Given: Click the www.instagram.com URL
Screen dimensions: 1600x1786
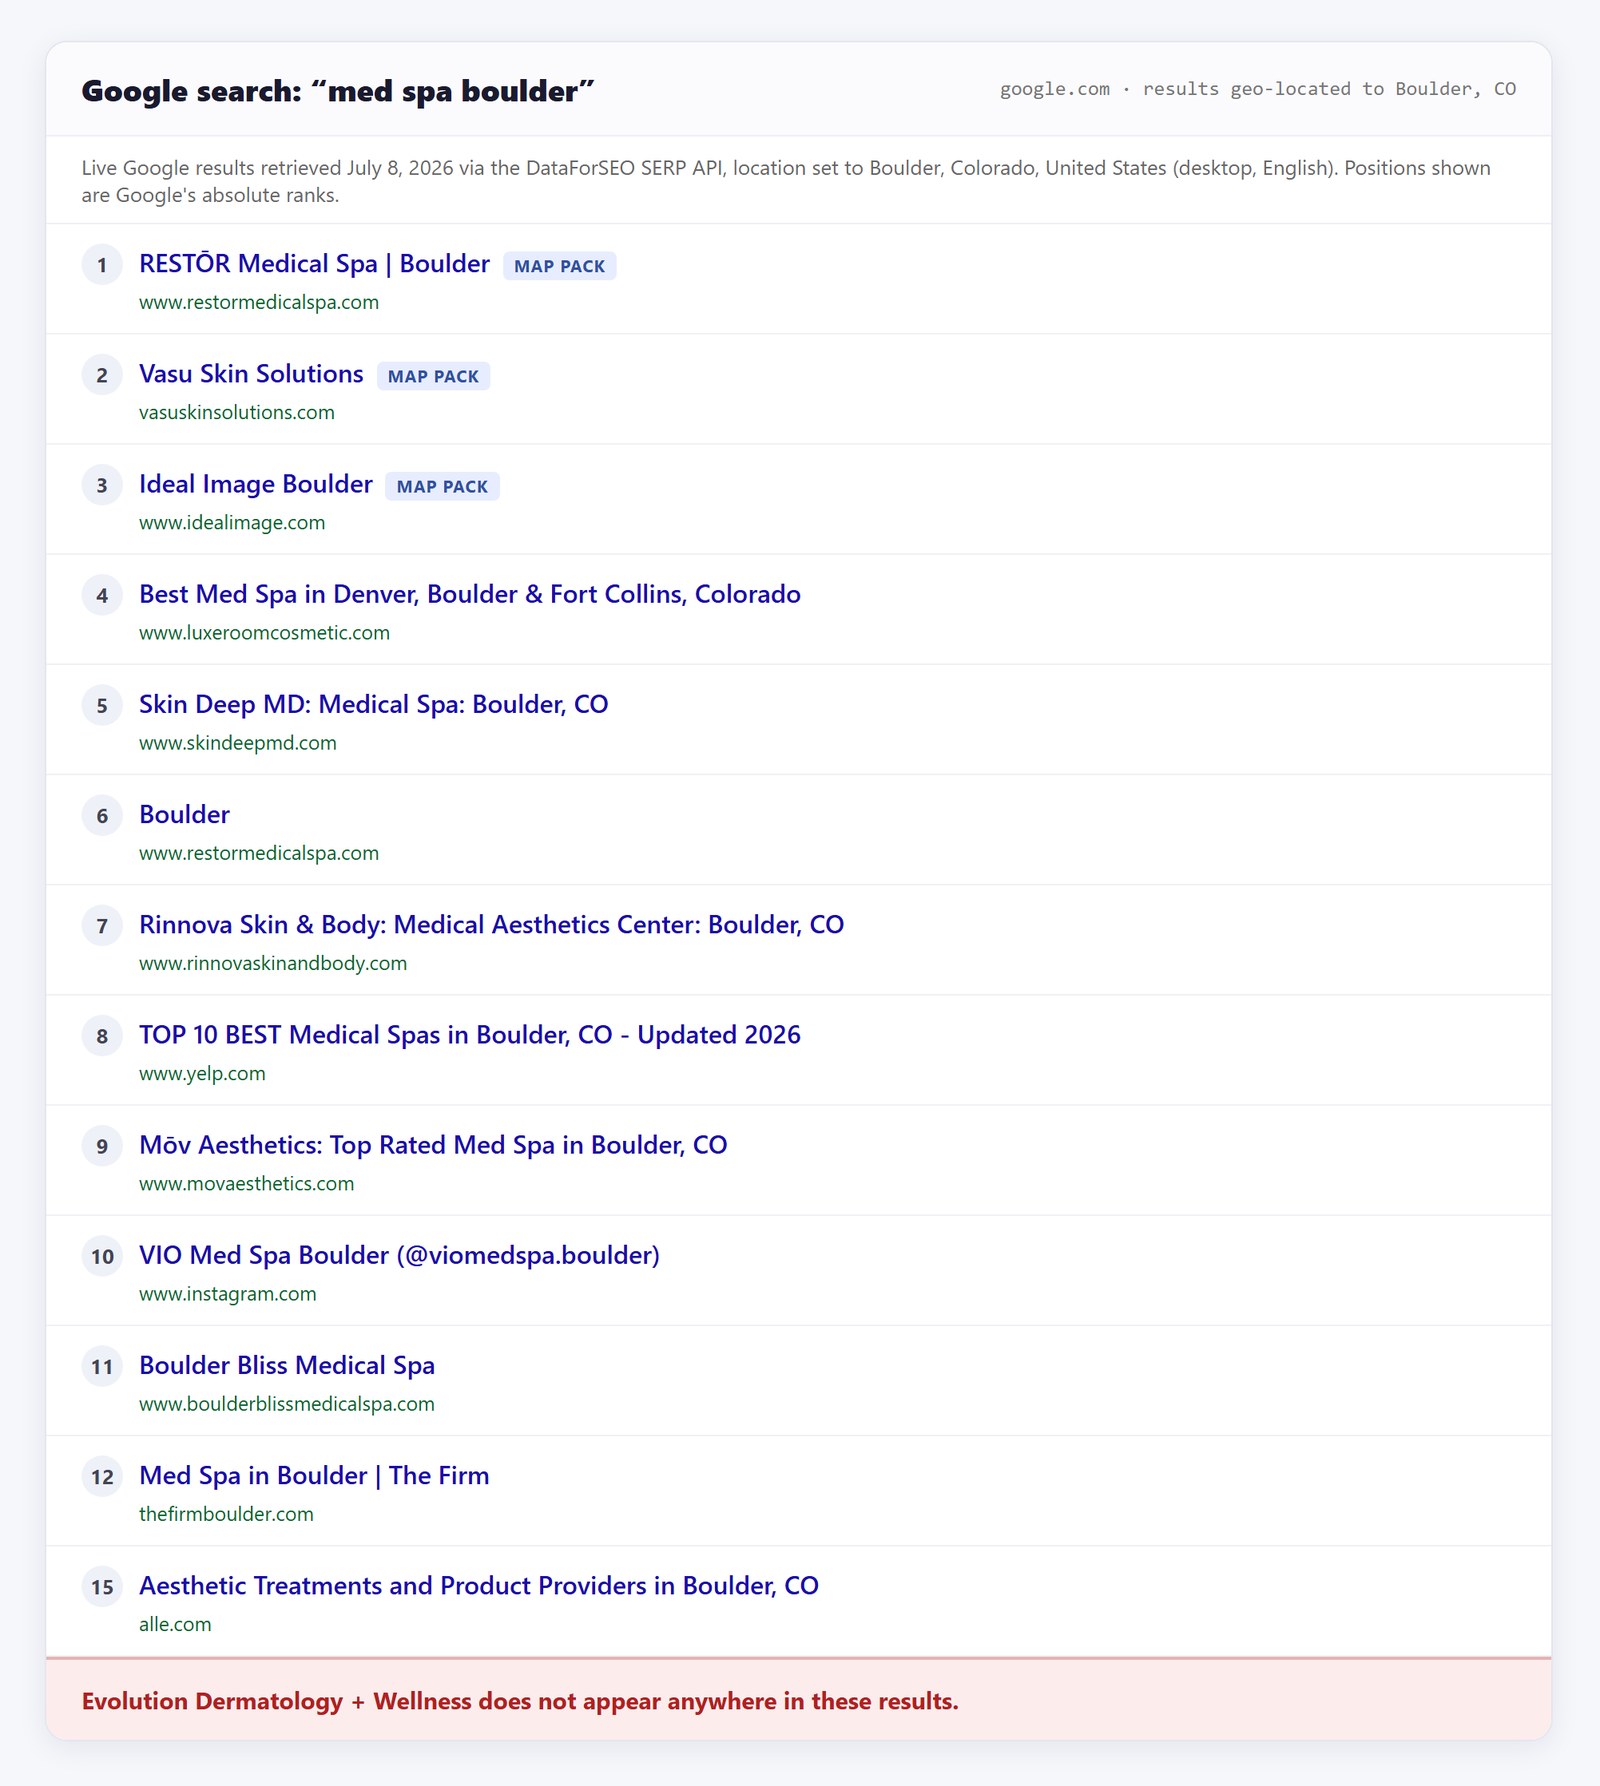Looking at the screenshot, I should 227,1293.
